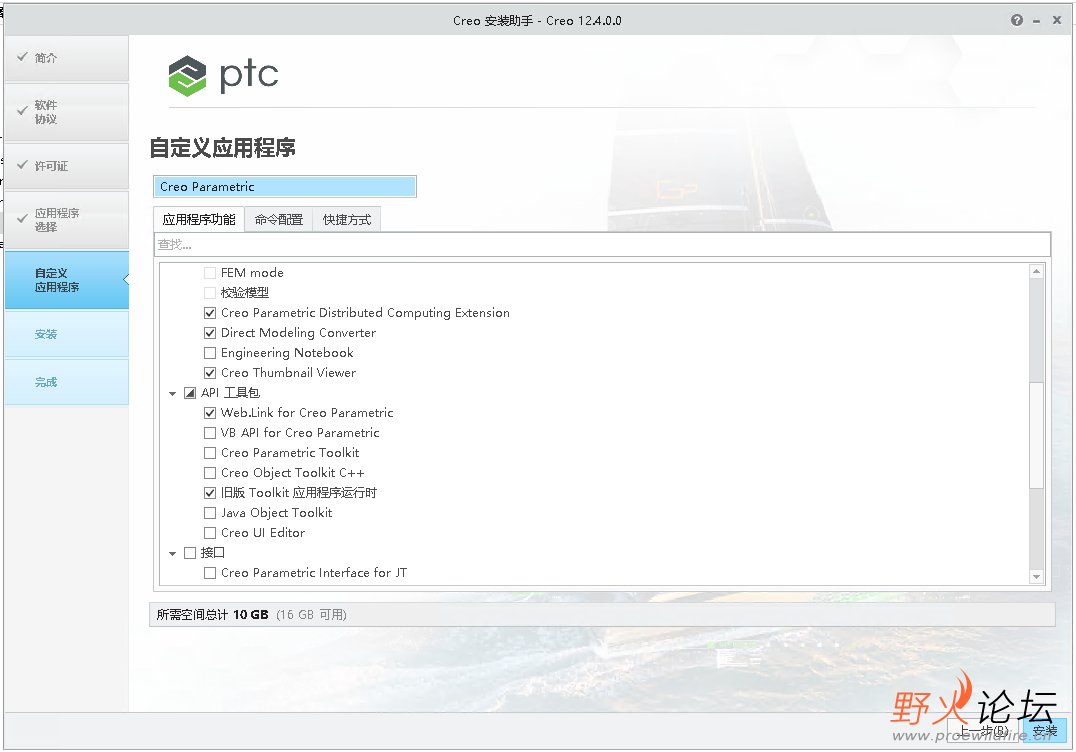This screenshot has height=752, width=1076.
Task: Toggle the API 工具包 group checkbox
Action: [x=190, y=393]
